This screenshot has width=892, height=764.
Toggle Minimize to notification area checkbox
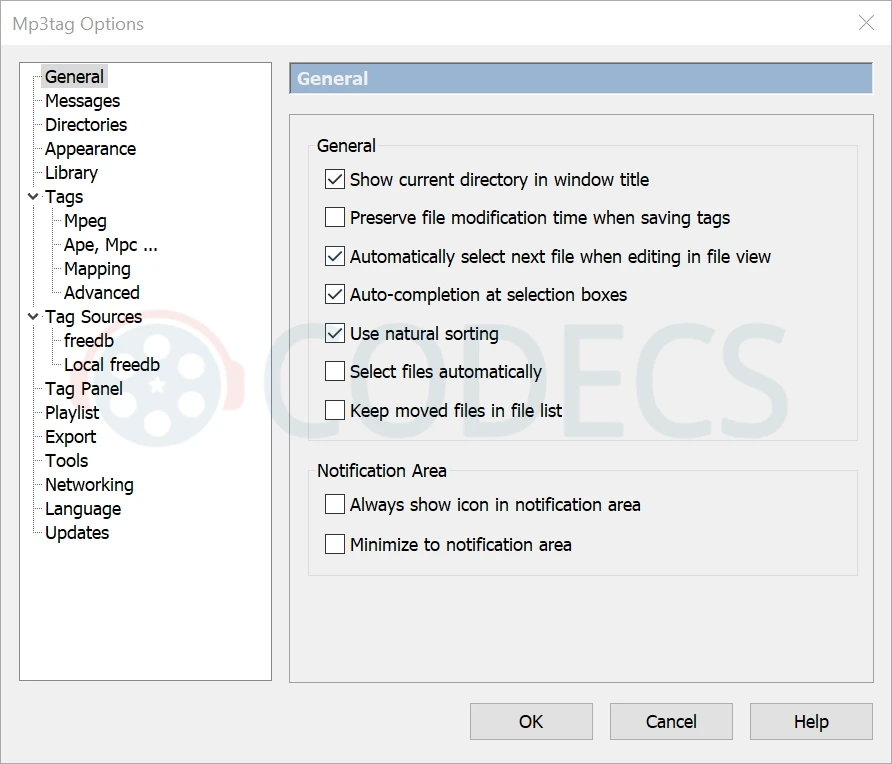point(335,545)
